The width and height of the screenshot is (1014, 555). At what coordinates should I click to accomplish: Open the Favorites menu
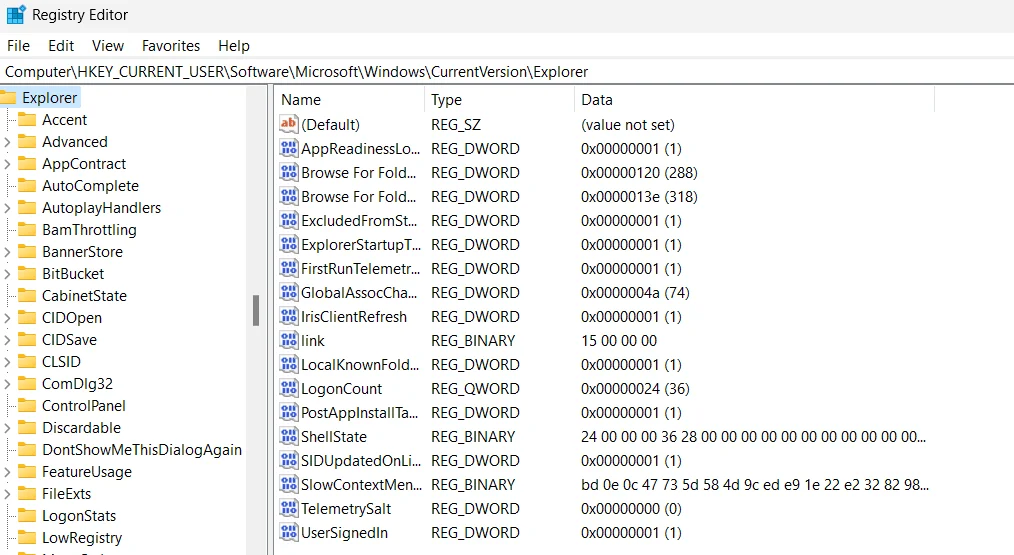[x=171, y=46]
